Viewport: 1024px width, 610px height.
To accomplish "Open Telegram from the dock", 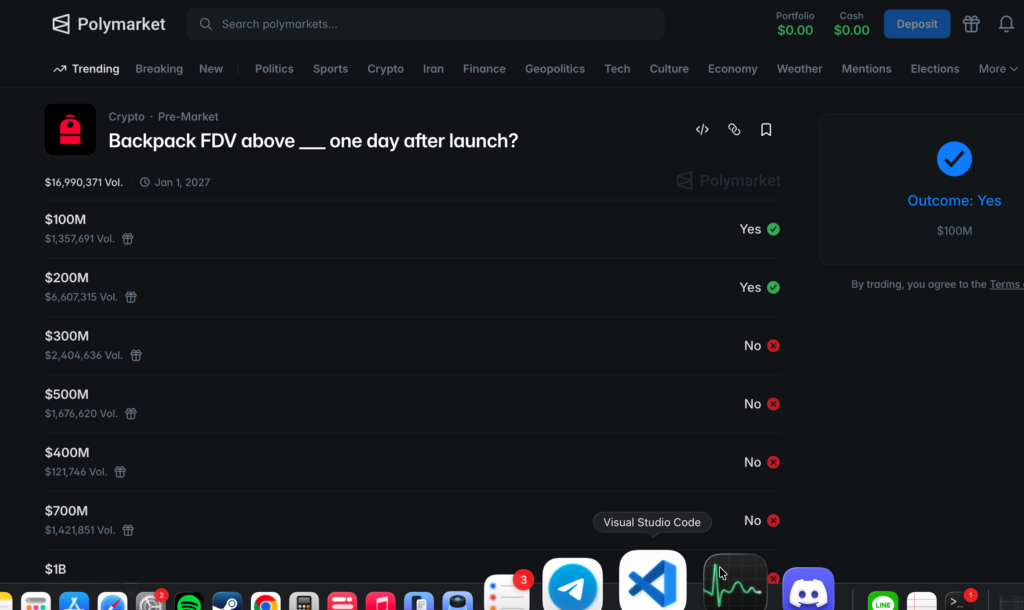I will 572,587.
